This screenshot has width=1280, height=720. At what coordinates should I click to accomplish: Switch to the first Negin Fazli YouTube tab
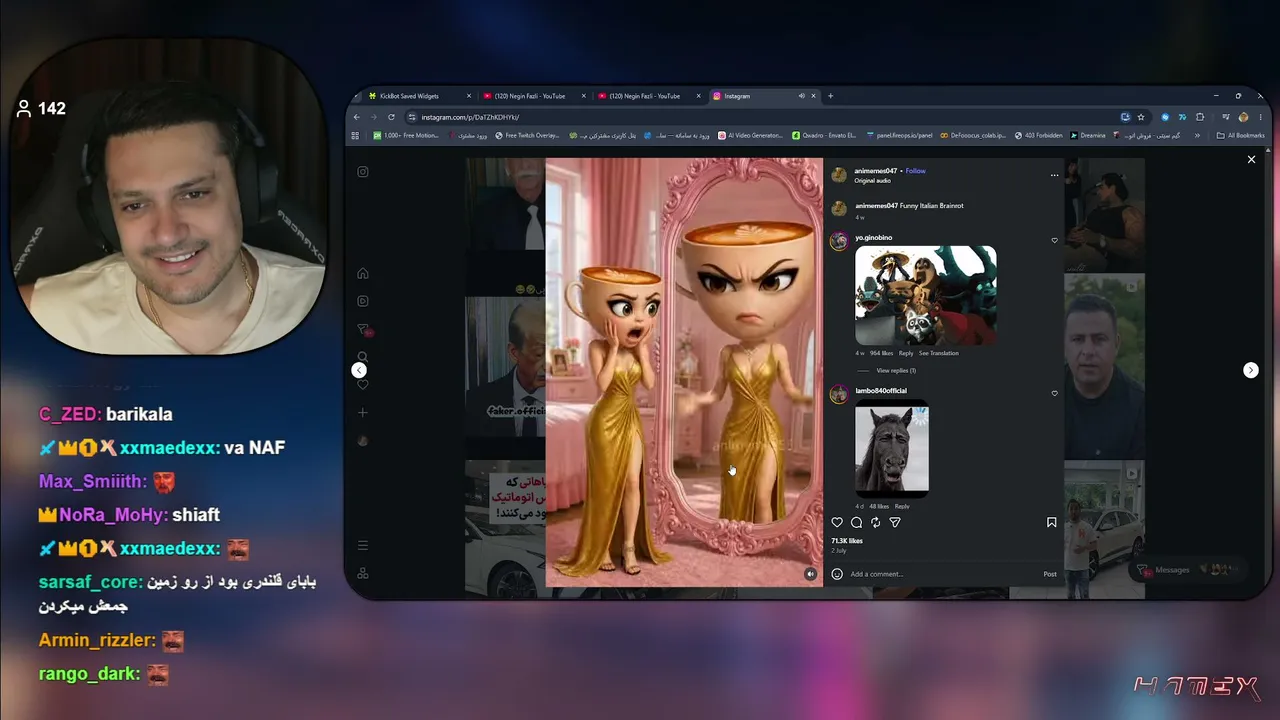532,96
